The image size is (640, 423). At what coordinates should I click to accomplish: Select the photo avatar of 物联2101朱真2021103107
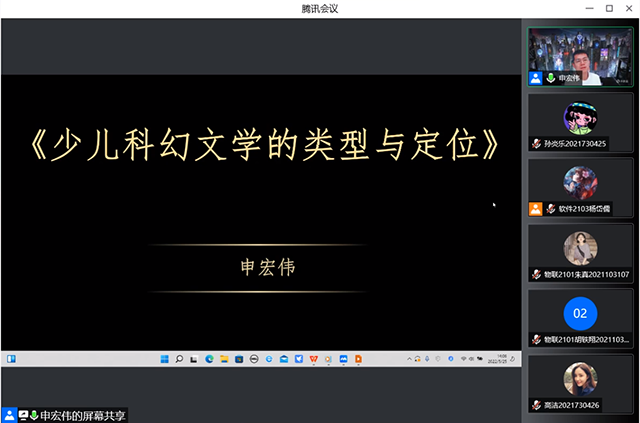tap(580, 248)
